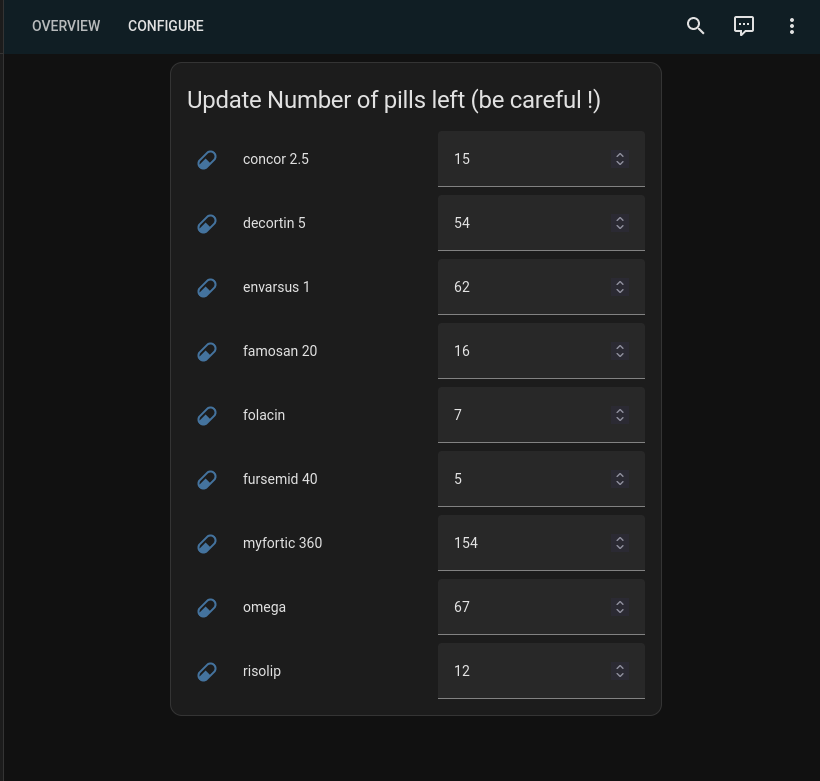Increment the myfortic 360 pill count stepper
This screenshot has width=820, height=781.
620,538
